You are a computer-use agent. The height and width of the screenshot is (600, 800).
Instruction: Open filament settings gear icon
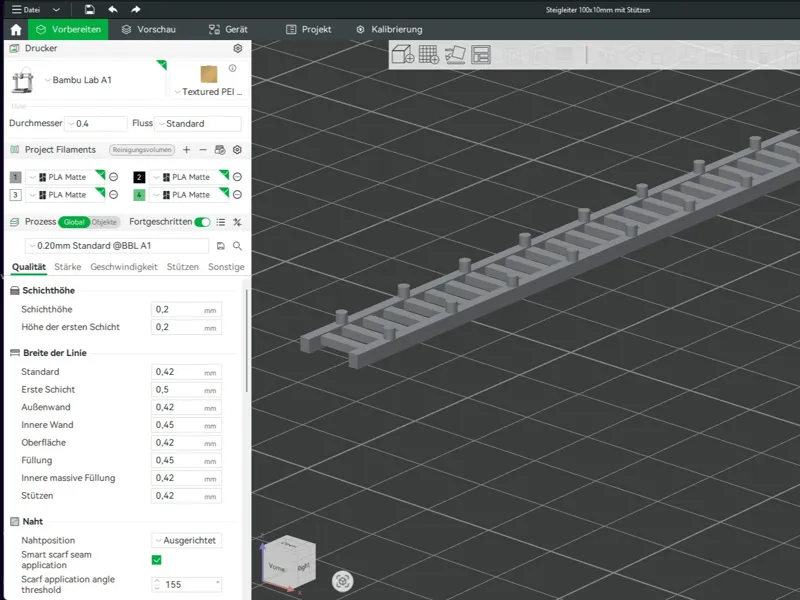pos(237,150)
